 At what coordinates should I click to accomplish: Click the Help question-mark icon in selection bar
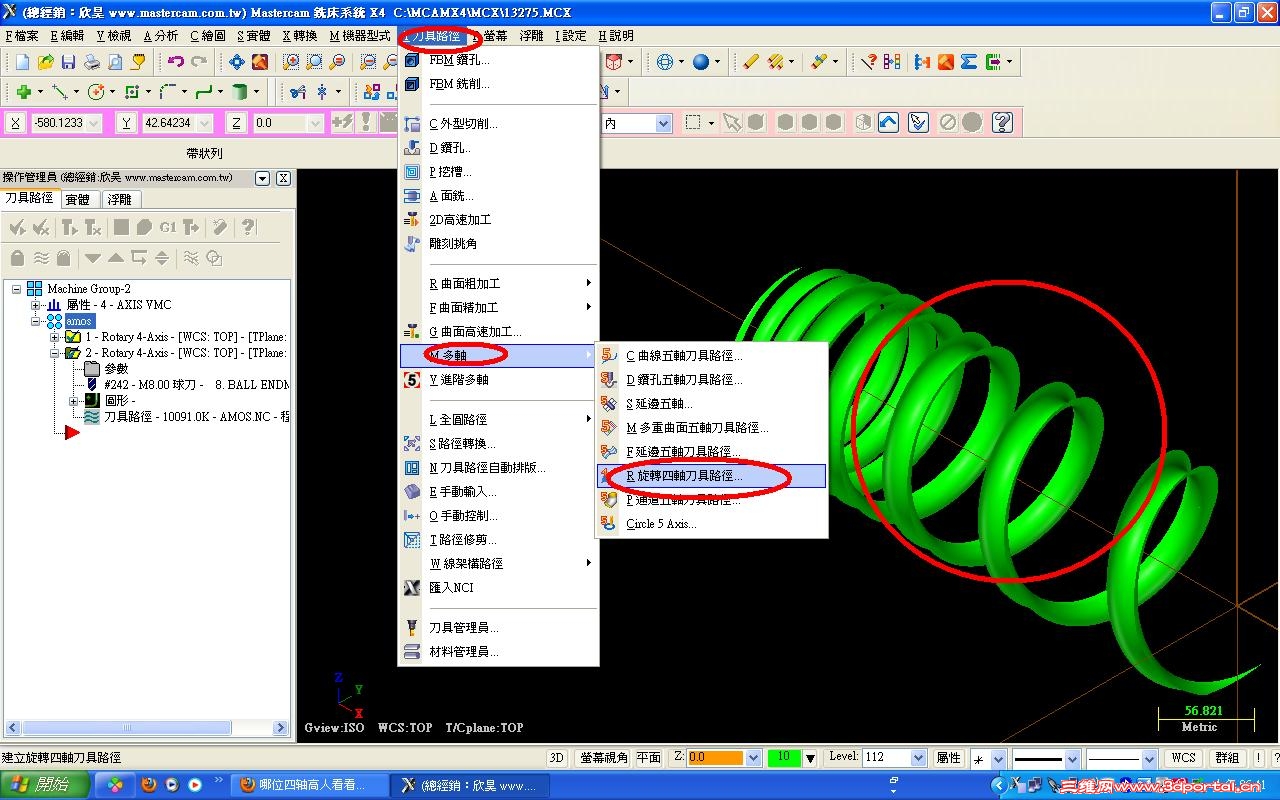click(x=1003, y=123)
